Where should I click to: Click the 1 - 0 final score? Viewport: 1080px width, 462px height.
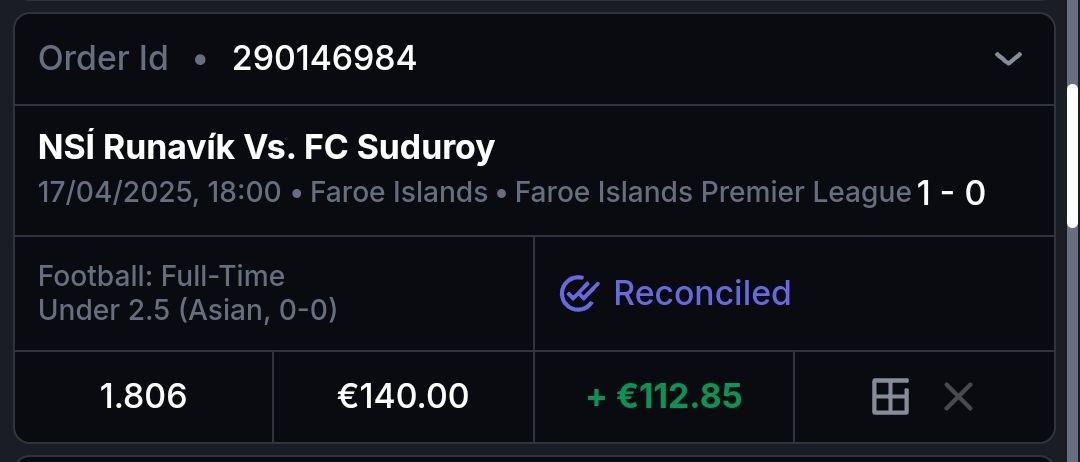pos(950,193)
